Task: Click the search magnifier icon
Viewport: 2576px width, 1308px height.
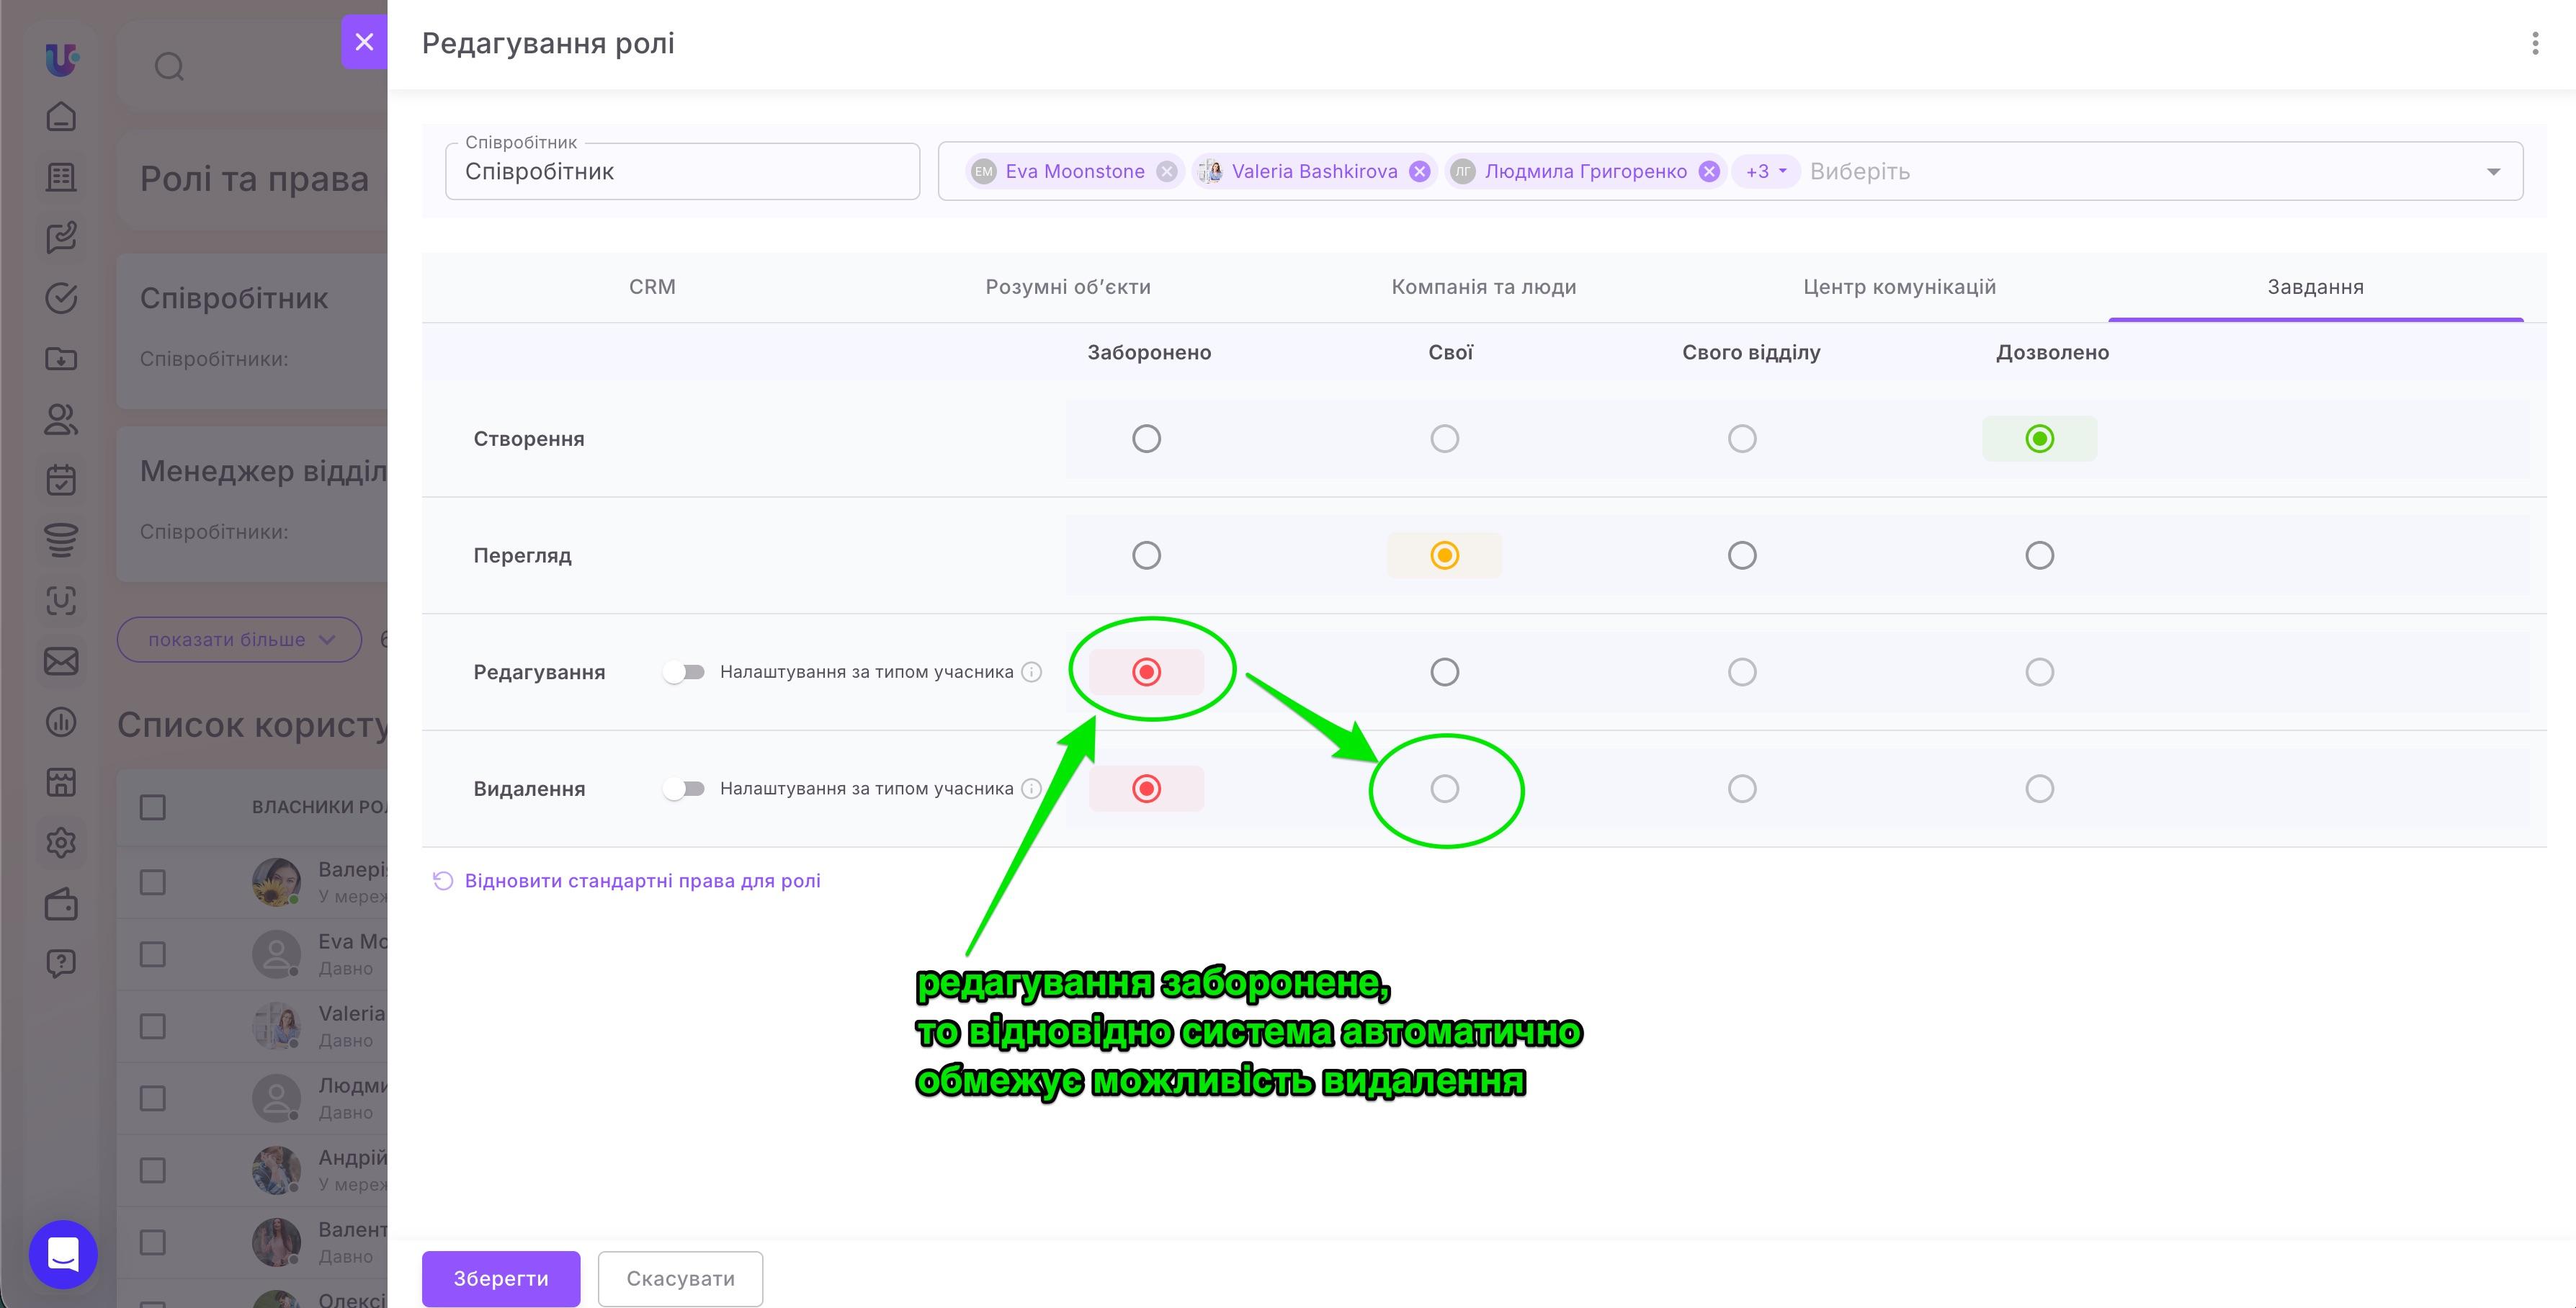Action: click(169, 67)
